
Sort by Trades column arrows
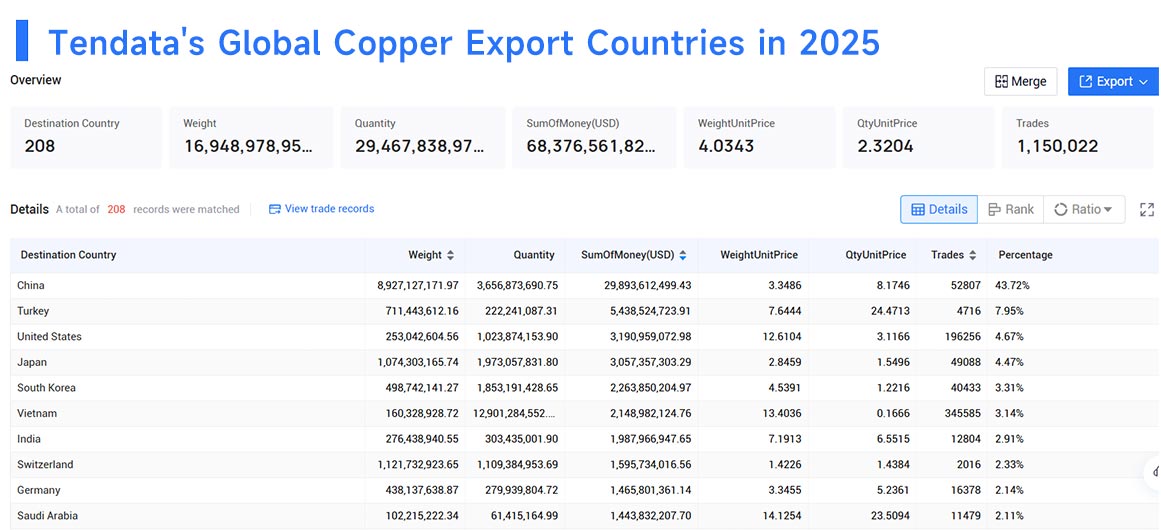tap(972, 255)
